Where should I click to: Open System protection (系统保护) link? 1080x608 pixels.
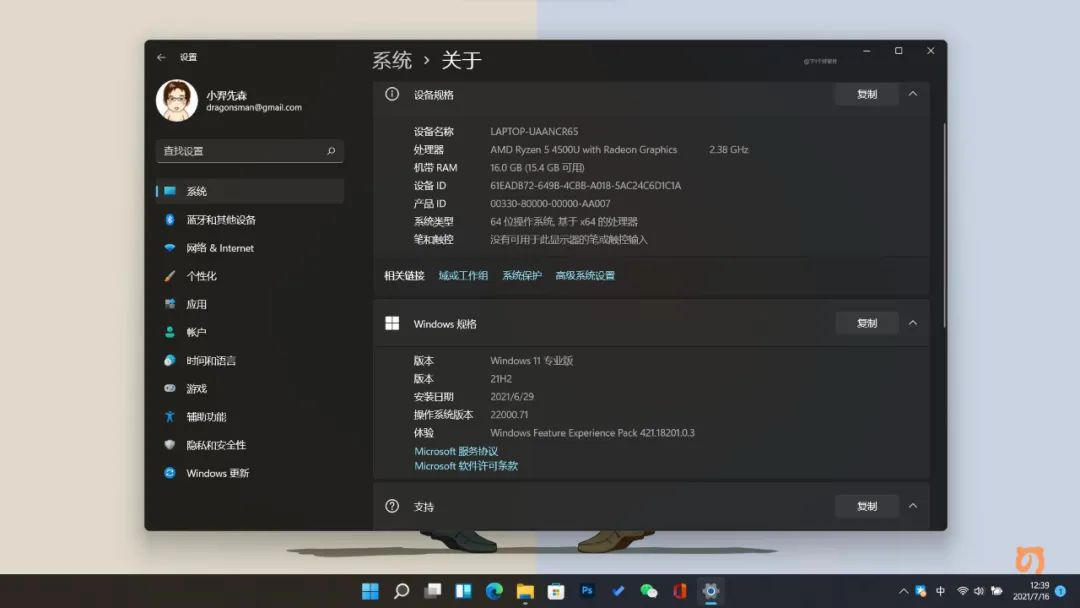pos(521,275)
